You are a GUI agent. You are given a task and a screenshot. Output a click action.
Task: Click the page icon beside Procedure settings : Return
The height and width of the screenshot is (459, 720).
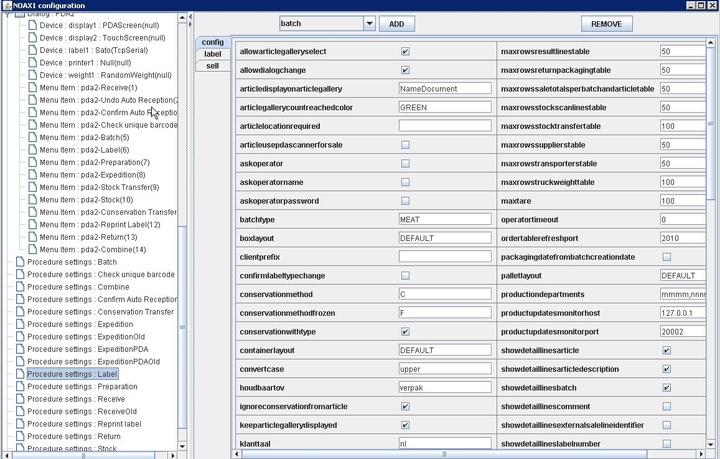pyautogui.click(x=20, y=436)
